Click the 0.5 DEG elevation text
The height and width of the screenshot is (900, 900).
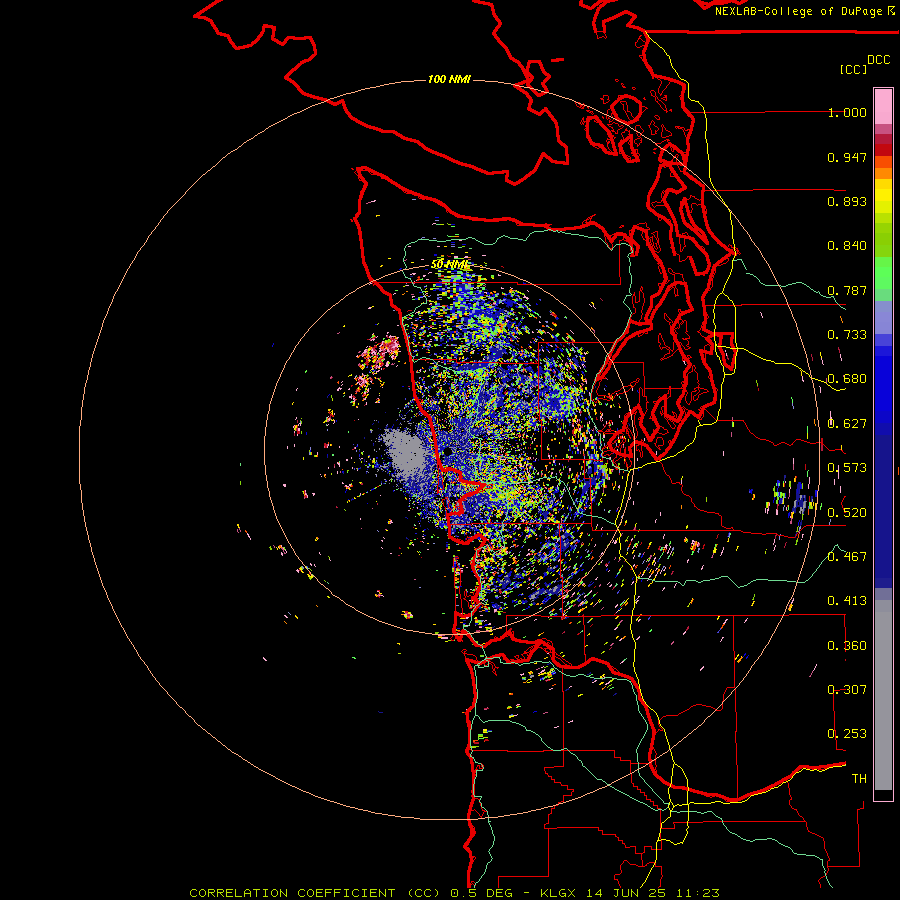click(x=481, y=893)
